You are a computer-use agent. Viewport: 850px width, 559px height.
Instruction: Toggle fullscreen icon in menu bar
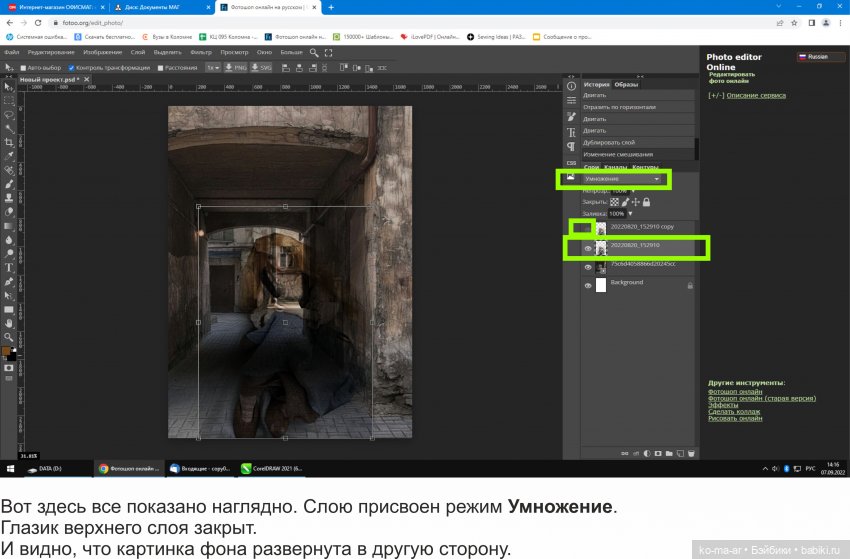[329, 53]
